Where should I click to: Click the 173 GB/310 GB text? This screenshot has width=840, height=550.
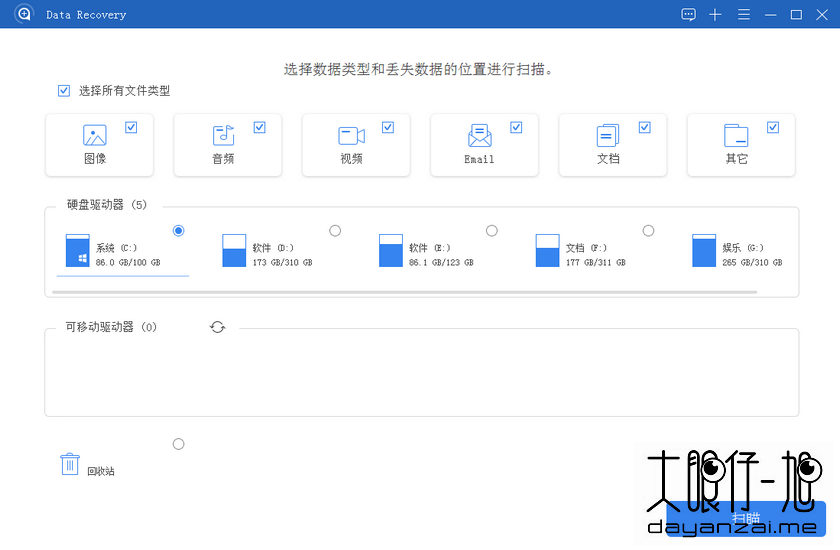tap(282, 262)
